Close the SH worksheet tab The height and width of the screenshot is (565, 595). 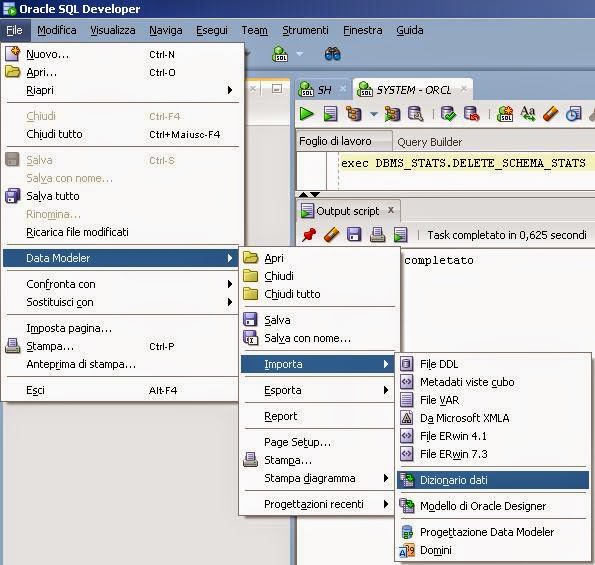343,89
